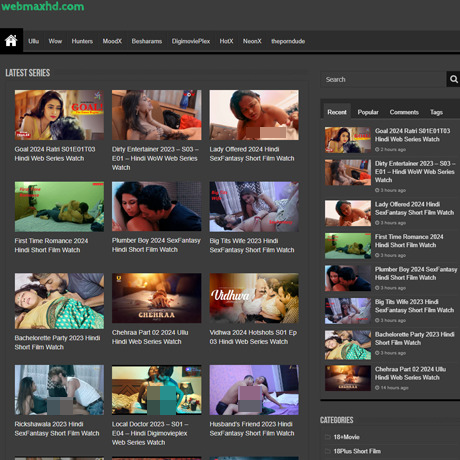Open First Time Romance 2024 title in Latest Series

click(x=51, y=245)
